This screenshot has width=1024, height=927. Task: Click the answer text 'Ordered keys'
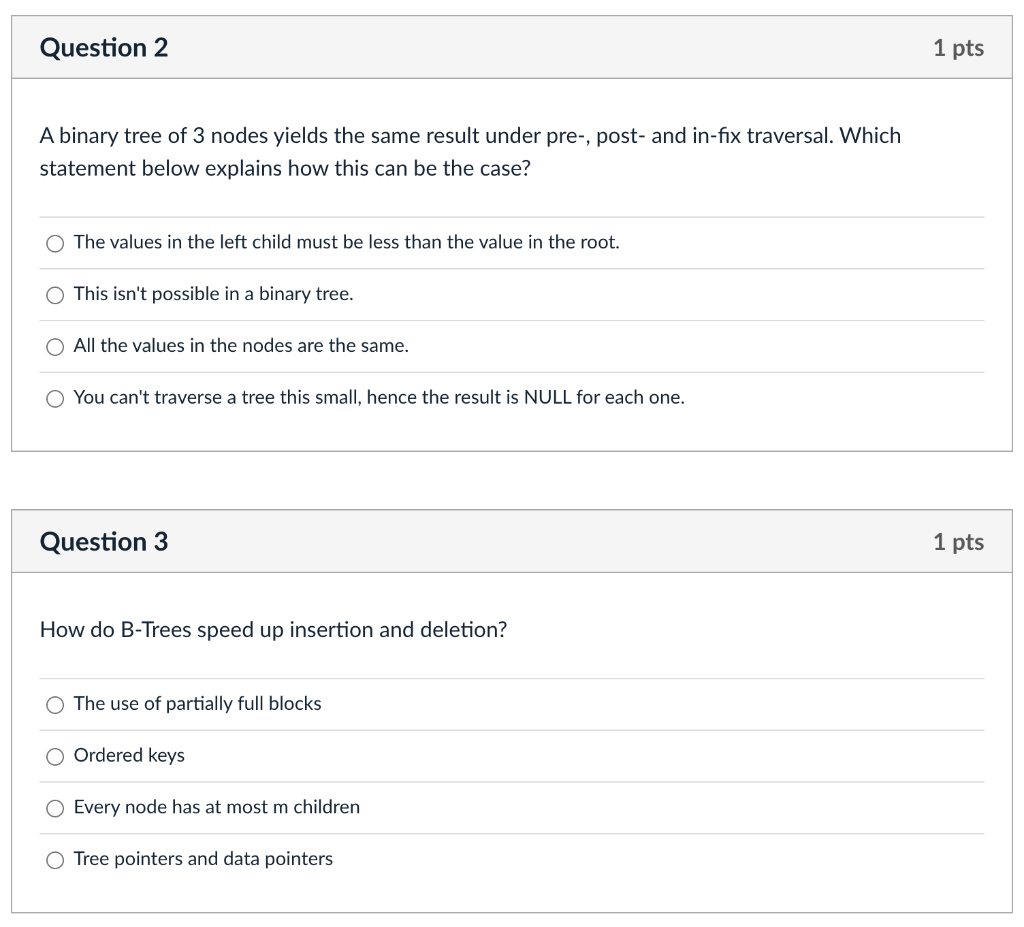coord(129,756)
